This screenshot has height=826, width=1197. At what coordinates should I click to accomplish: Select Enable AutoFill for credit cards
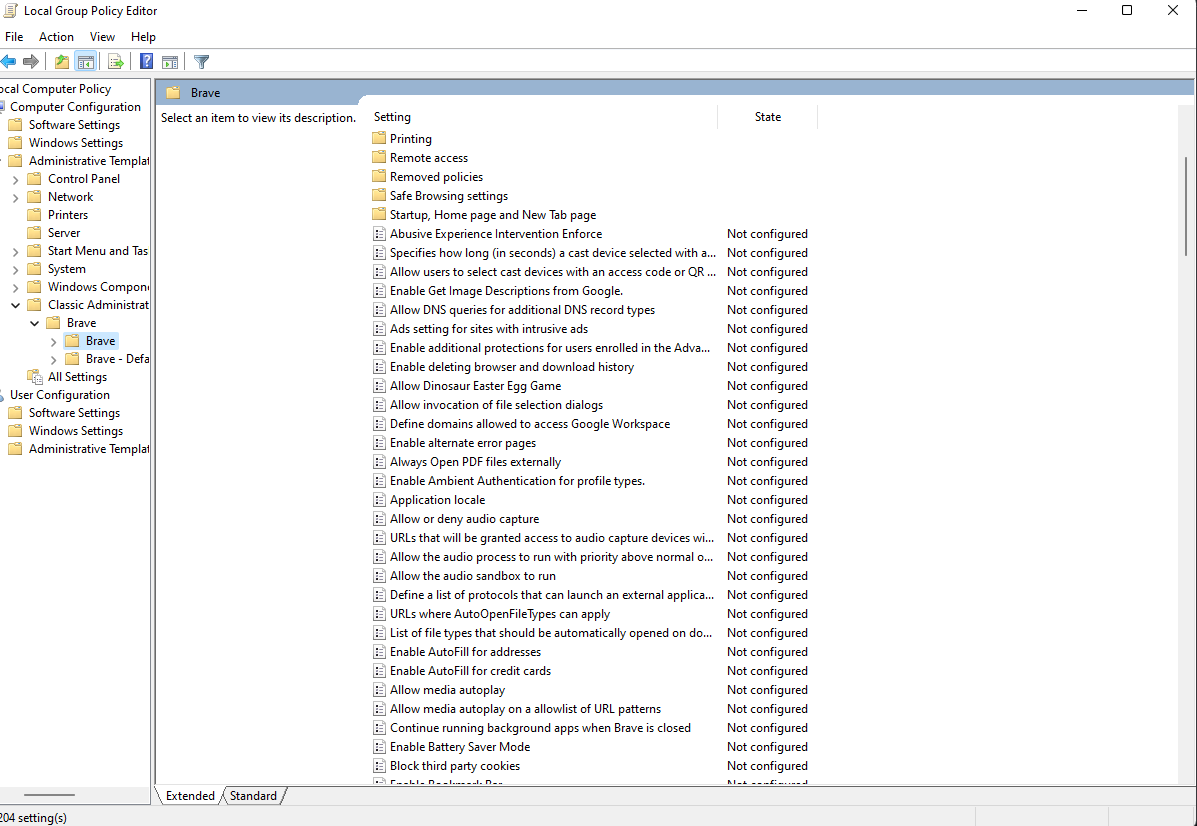point(470,671)
